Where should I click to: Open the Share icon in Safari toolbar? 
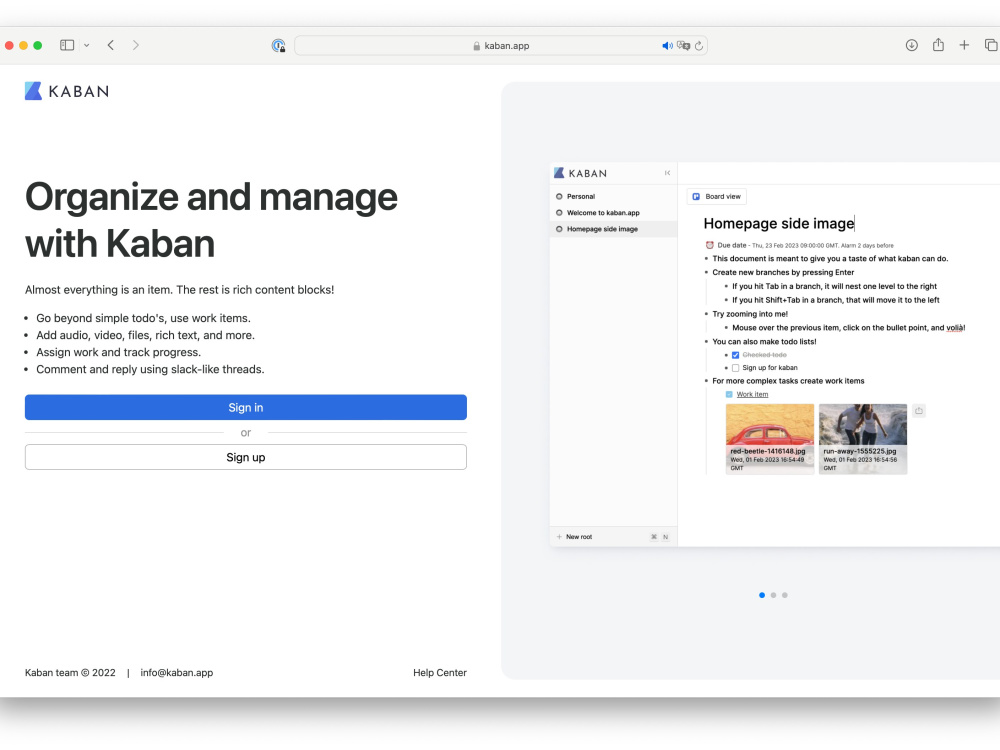938,45
